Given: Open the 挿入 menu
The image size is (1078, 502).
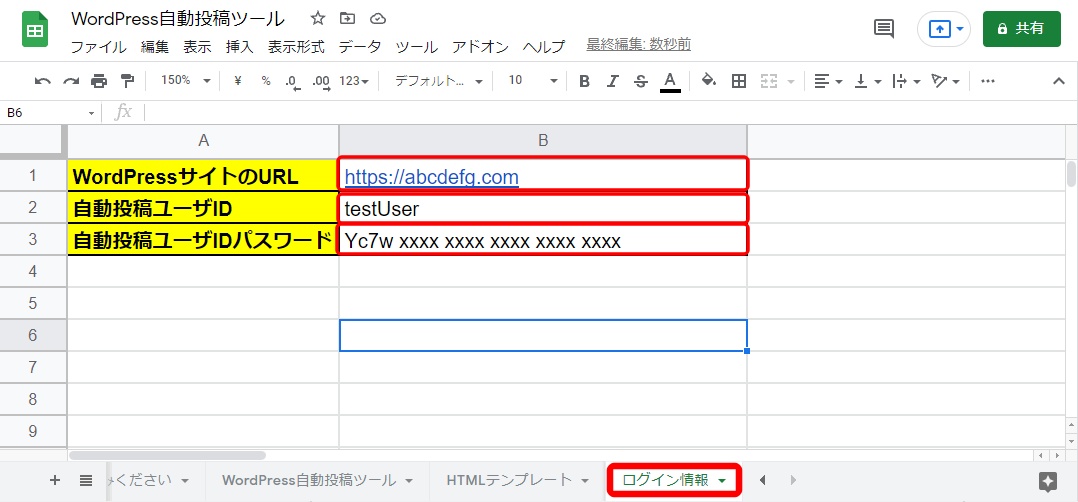Looking at the screenshot, I should [239, 47].
